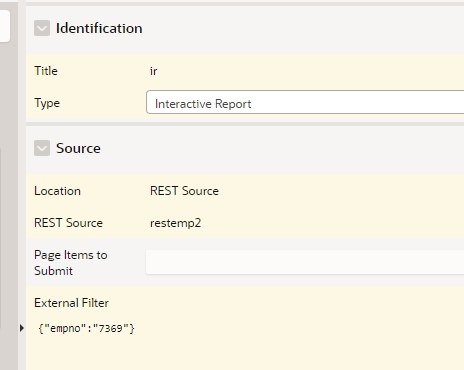Click the Type label
The image size is (464, 370).
47,103
